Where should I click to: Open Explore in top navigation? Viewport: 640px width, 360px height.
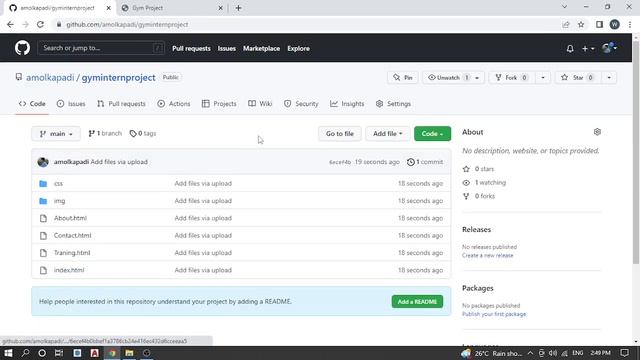298,49
